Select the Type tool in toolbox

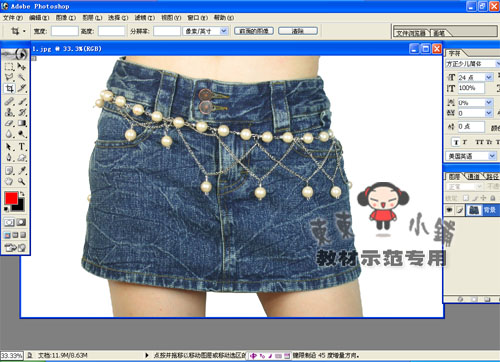tap(21, 147)
